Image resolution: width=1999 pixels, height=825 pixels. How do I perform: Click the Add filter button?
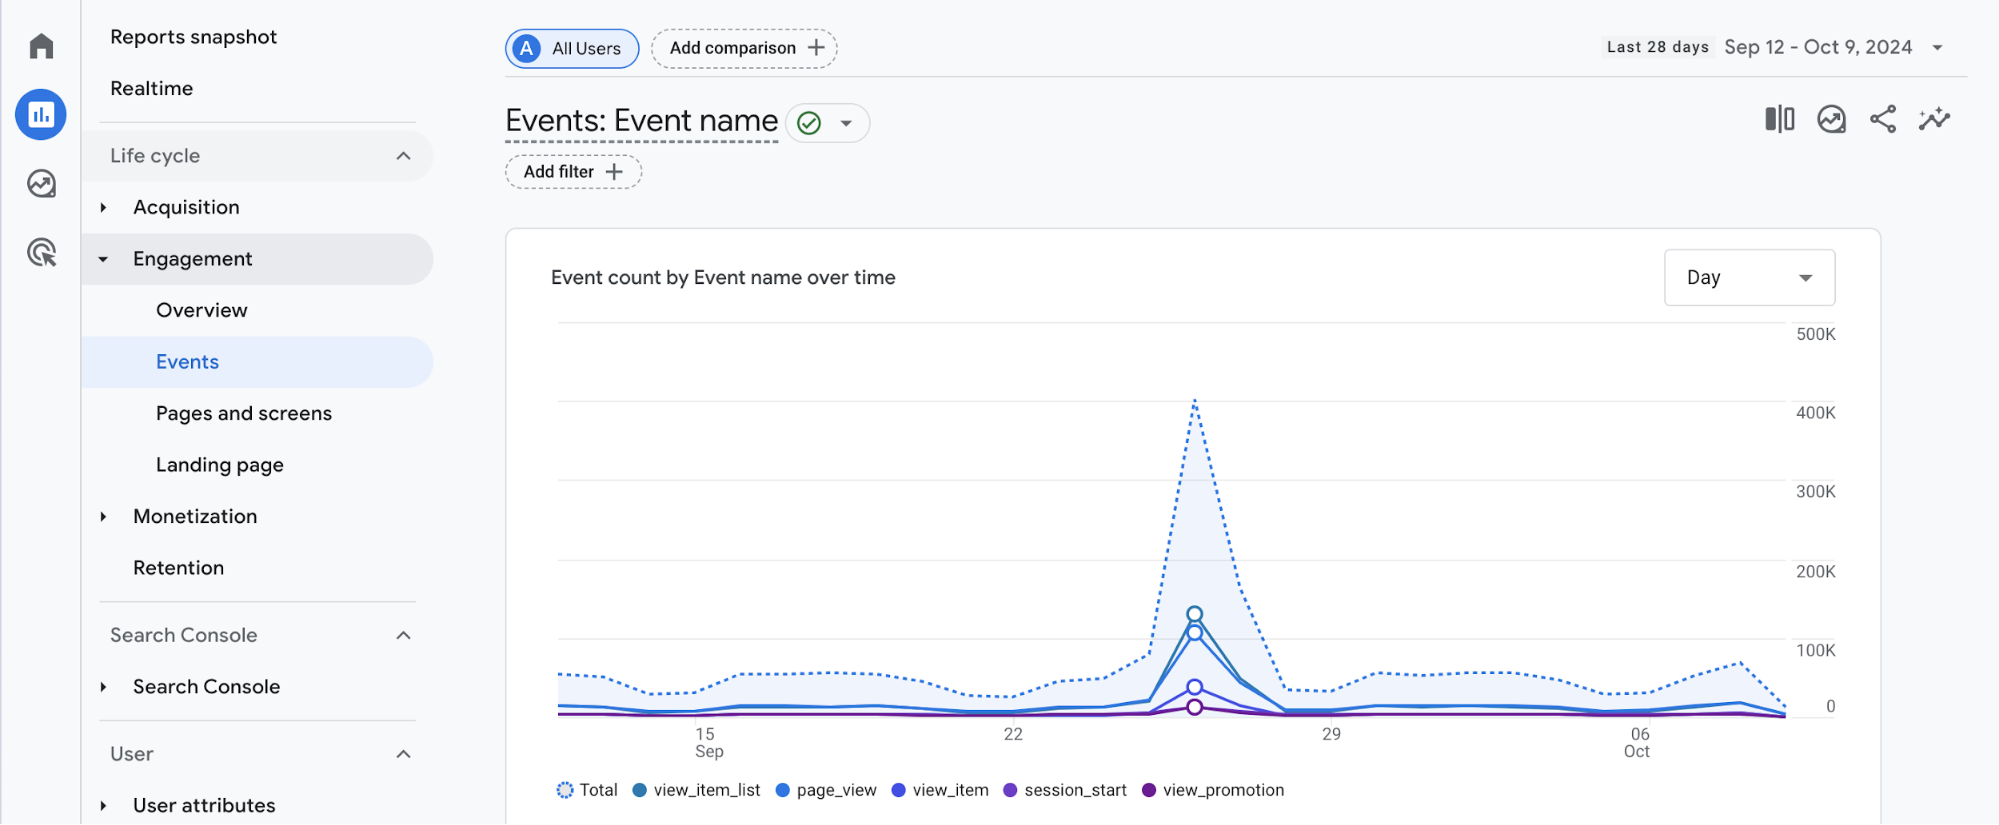coord(573,172)
